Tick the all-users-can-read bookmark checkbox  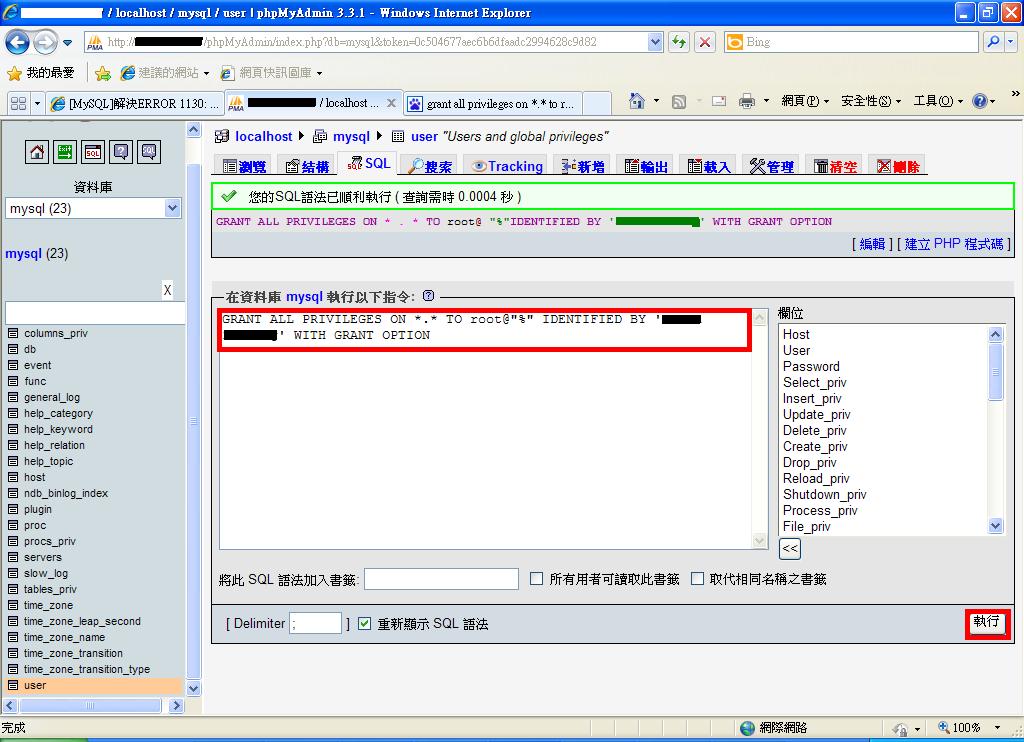536,579
